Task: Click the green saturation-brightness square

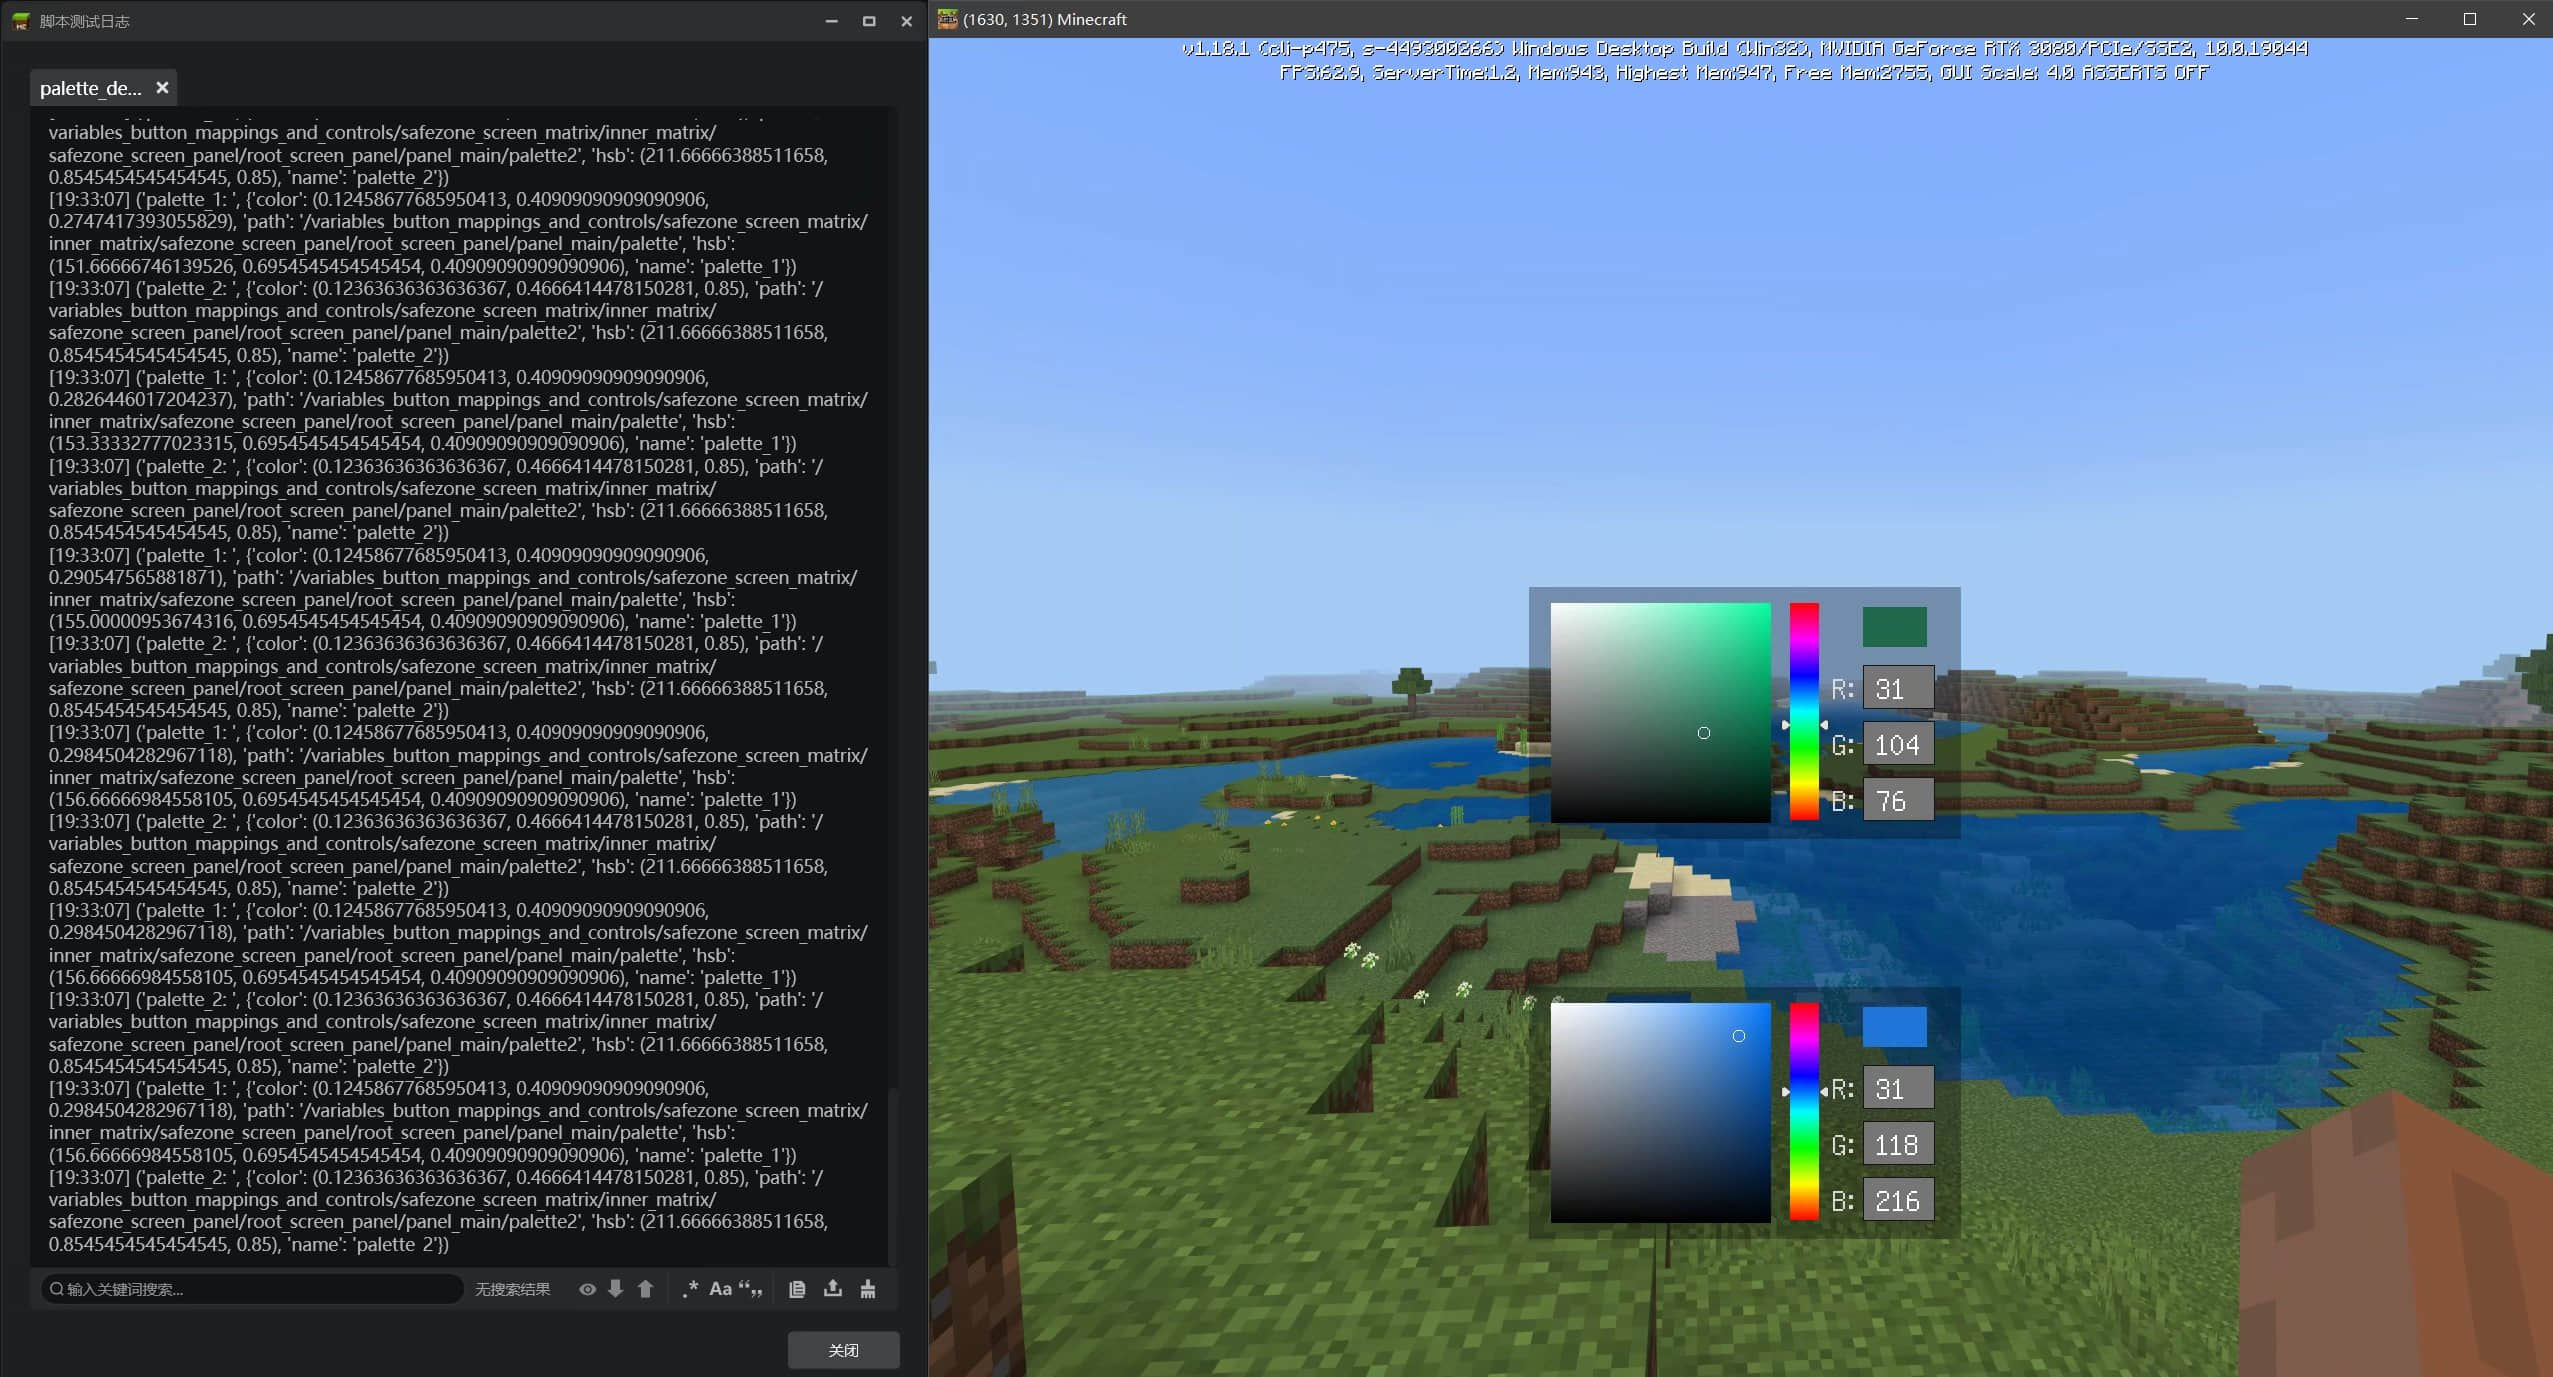Action: [1660, 712]
